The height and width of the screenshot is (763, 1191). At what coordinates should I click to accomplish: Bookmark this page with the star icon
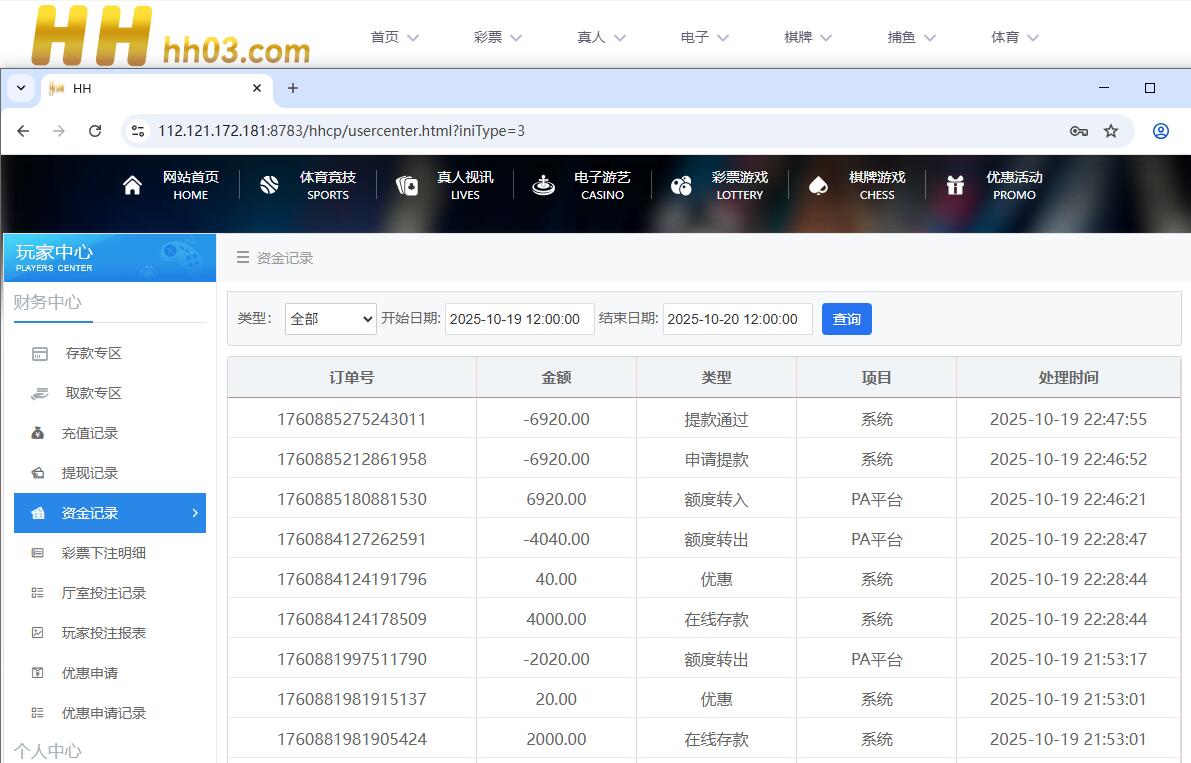point(1110,131)
